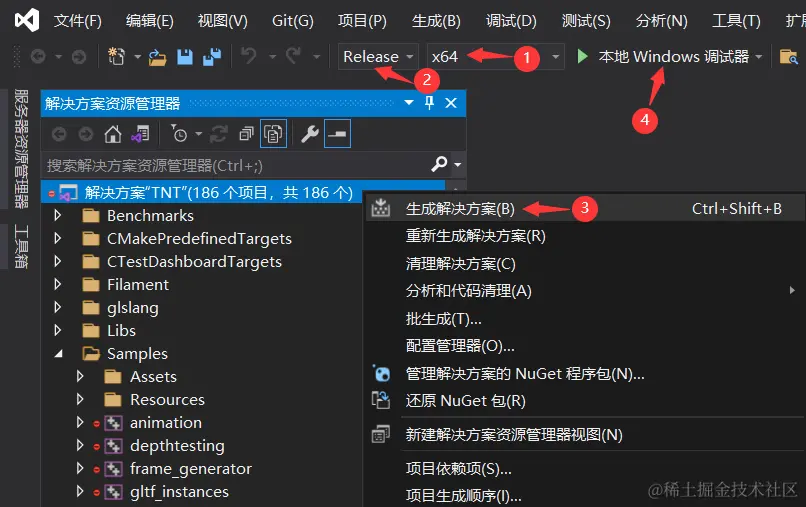806x507 pixels.
Task: Click the Navigate Forward toolbar icon
Action: [79, 57]
